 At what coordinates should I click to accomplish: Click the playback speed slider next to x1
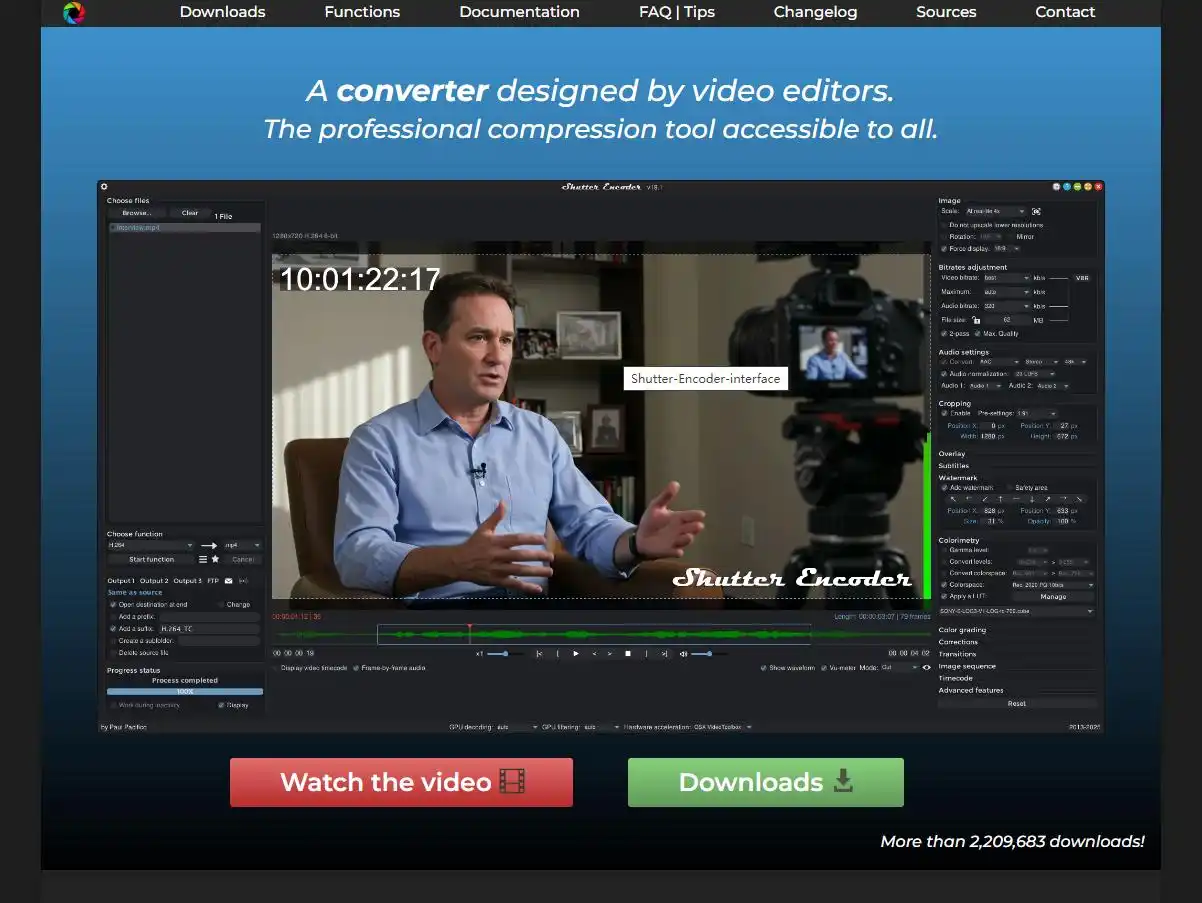point(505,653)
